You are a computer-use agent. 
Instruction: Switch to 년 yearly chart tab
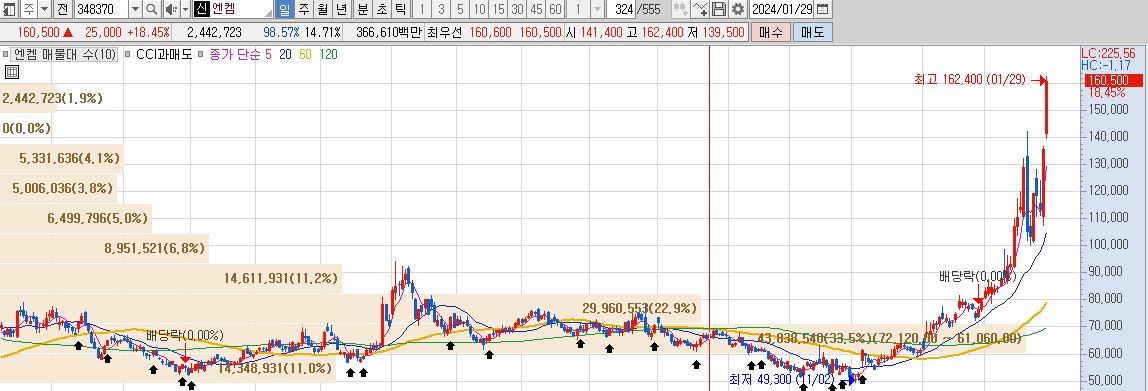(341, 9)
